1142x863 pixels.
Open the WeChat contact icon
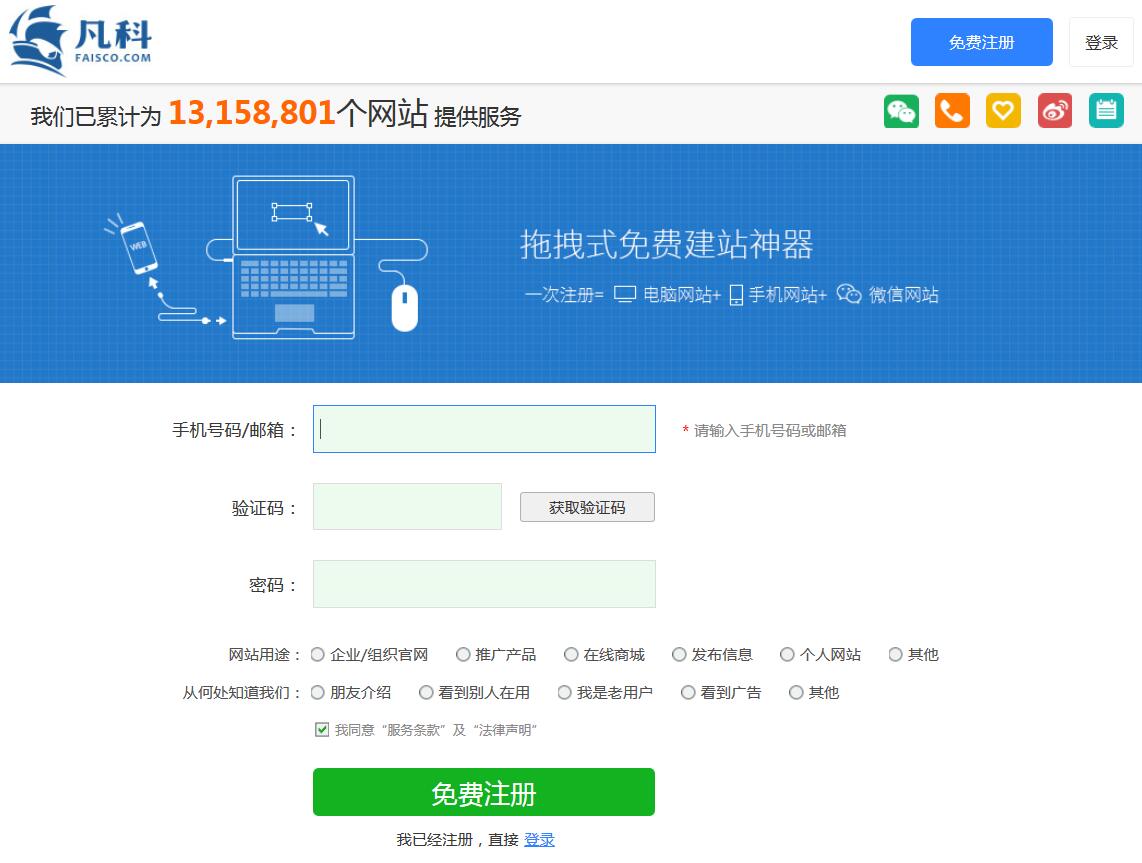pos(901,110)
